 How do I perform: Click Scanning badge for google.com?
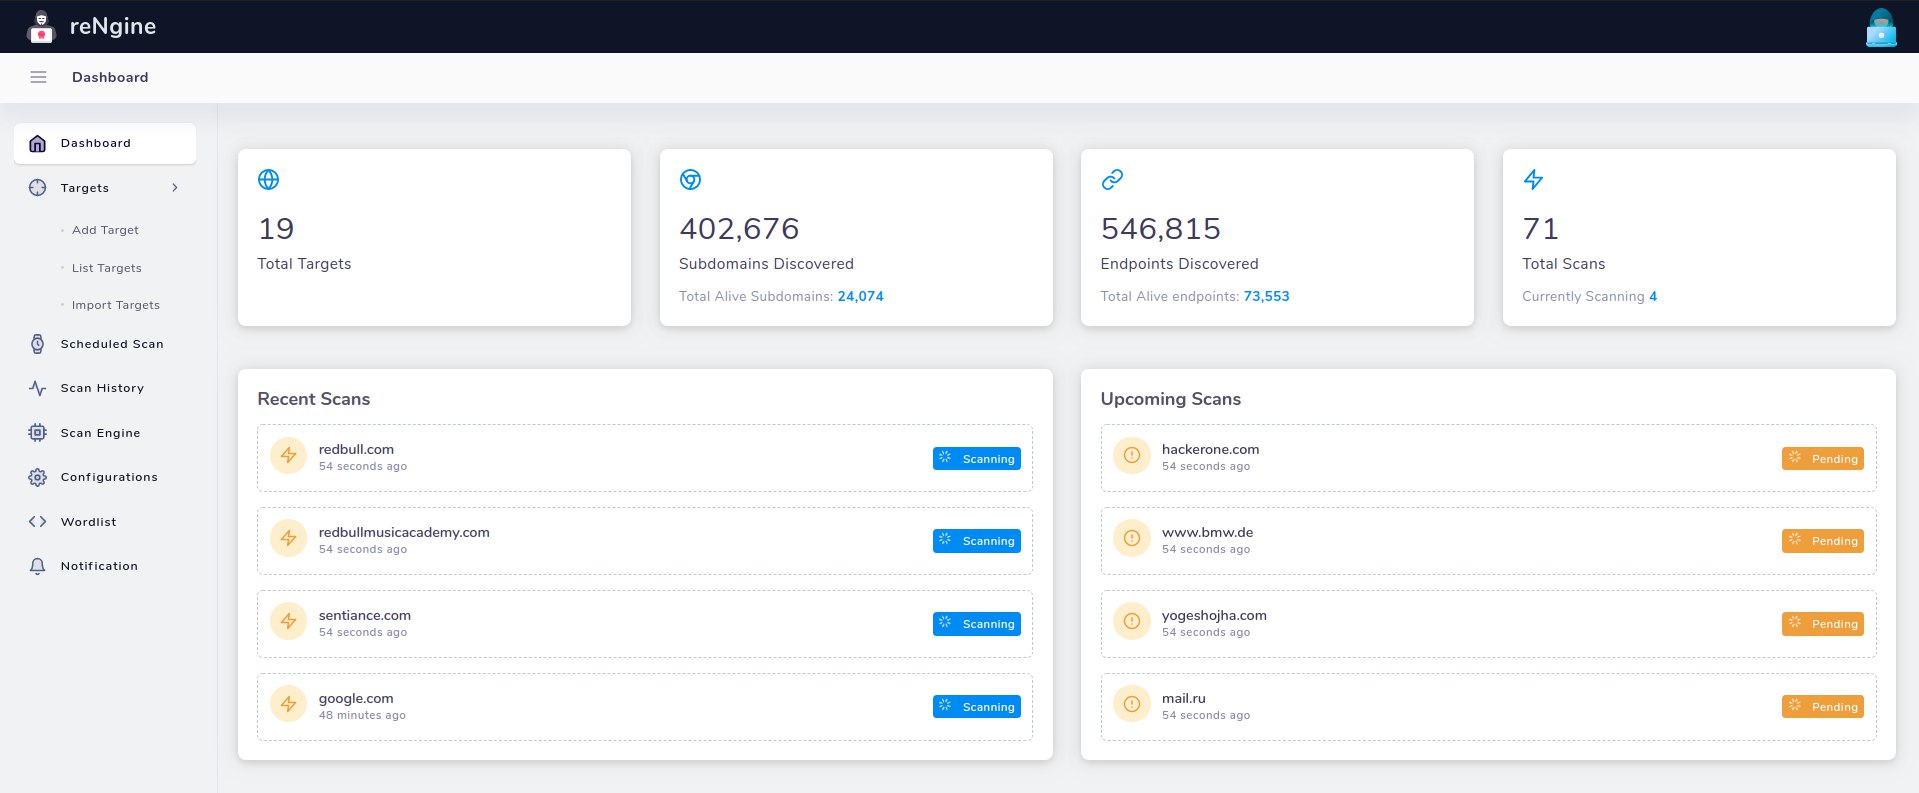[x=977, y=706]
